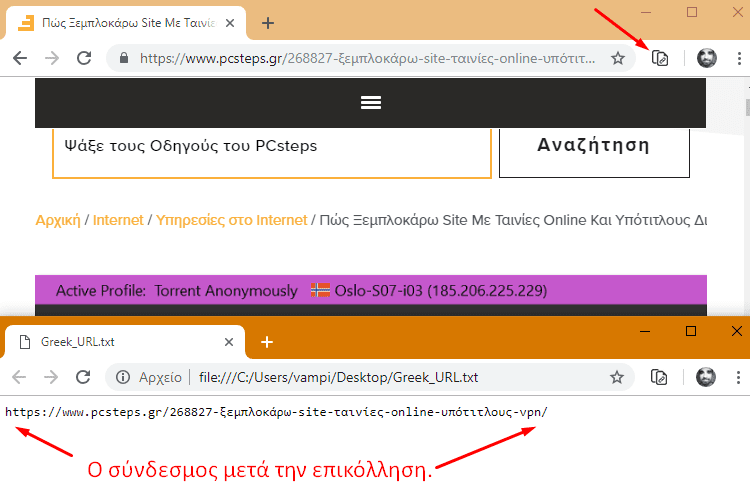This screenshot has width=750, height=500.
Task: Click the info icon beside Αρχείο
Action: click(x=123, y=378)
